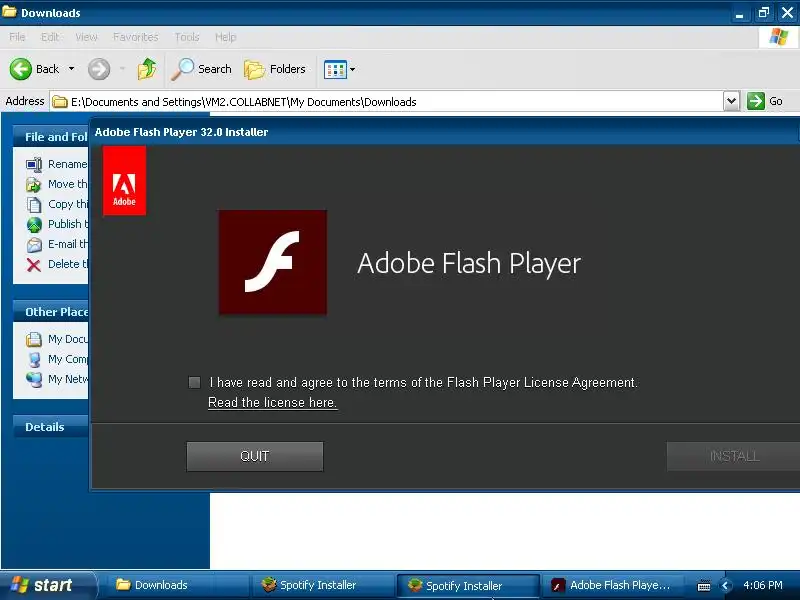This screenshot has height=600, width=800.
Task: Expand the Details panel header
Action: [51, 427]
